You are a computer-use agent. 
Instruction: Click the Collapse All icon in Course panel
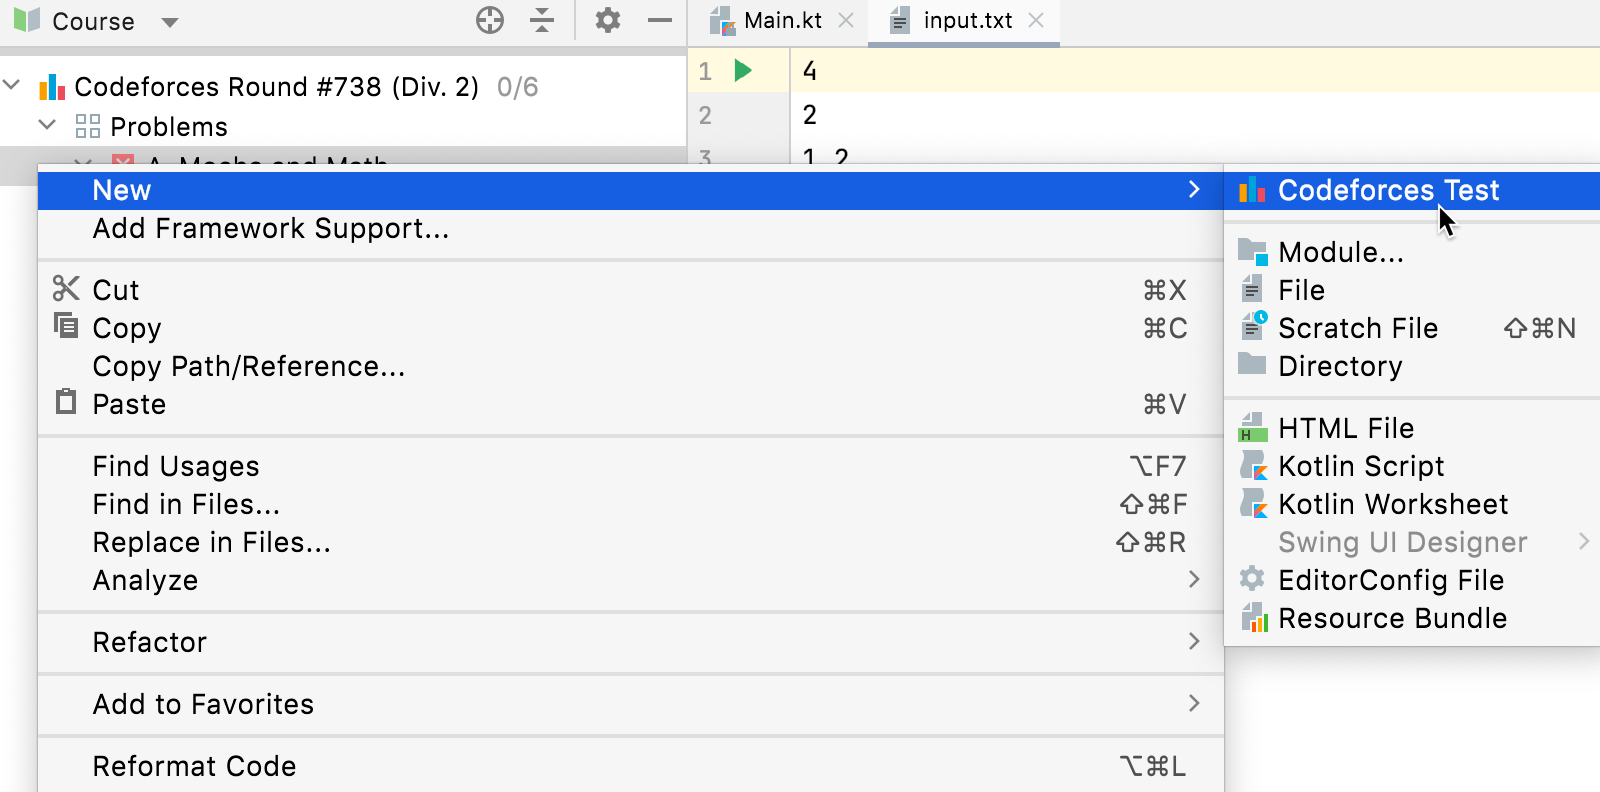[542, 20]
